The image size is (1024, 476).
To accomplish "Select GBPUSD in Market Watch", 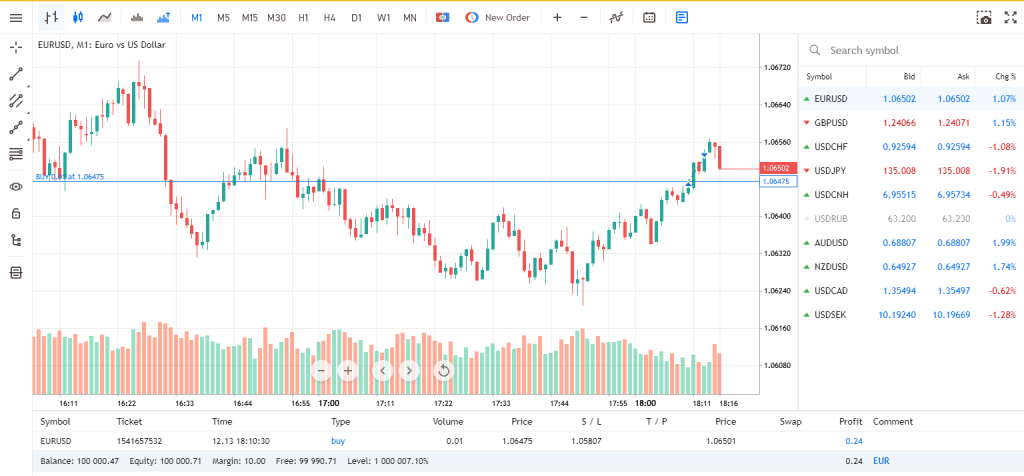I will click(911, 123).
